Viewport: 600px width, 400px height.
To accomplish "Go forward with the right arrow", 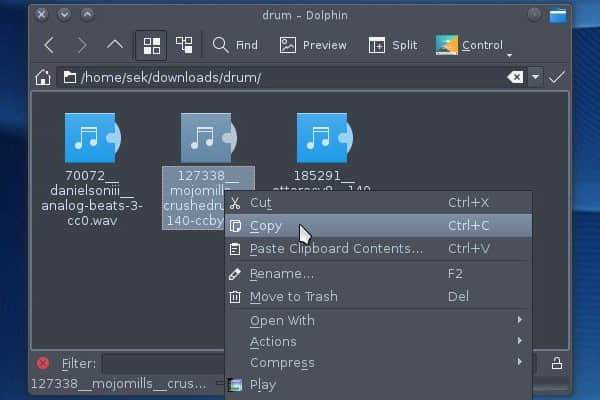I will pos(82,45).
